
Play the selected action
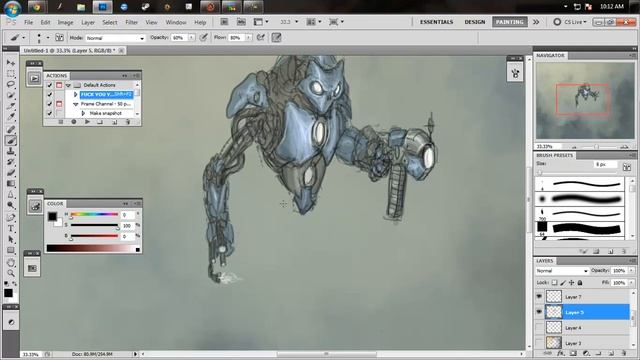(87, 122)
